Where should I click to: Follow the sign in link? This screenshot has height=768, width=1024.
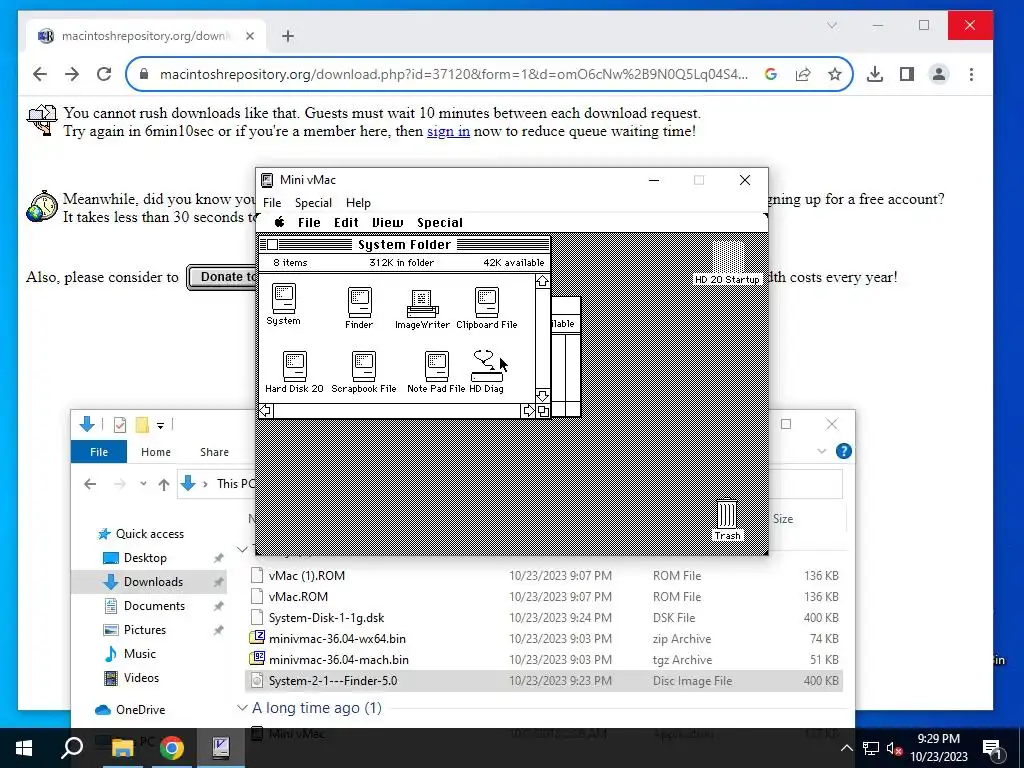[x=448, y=131]
